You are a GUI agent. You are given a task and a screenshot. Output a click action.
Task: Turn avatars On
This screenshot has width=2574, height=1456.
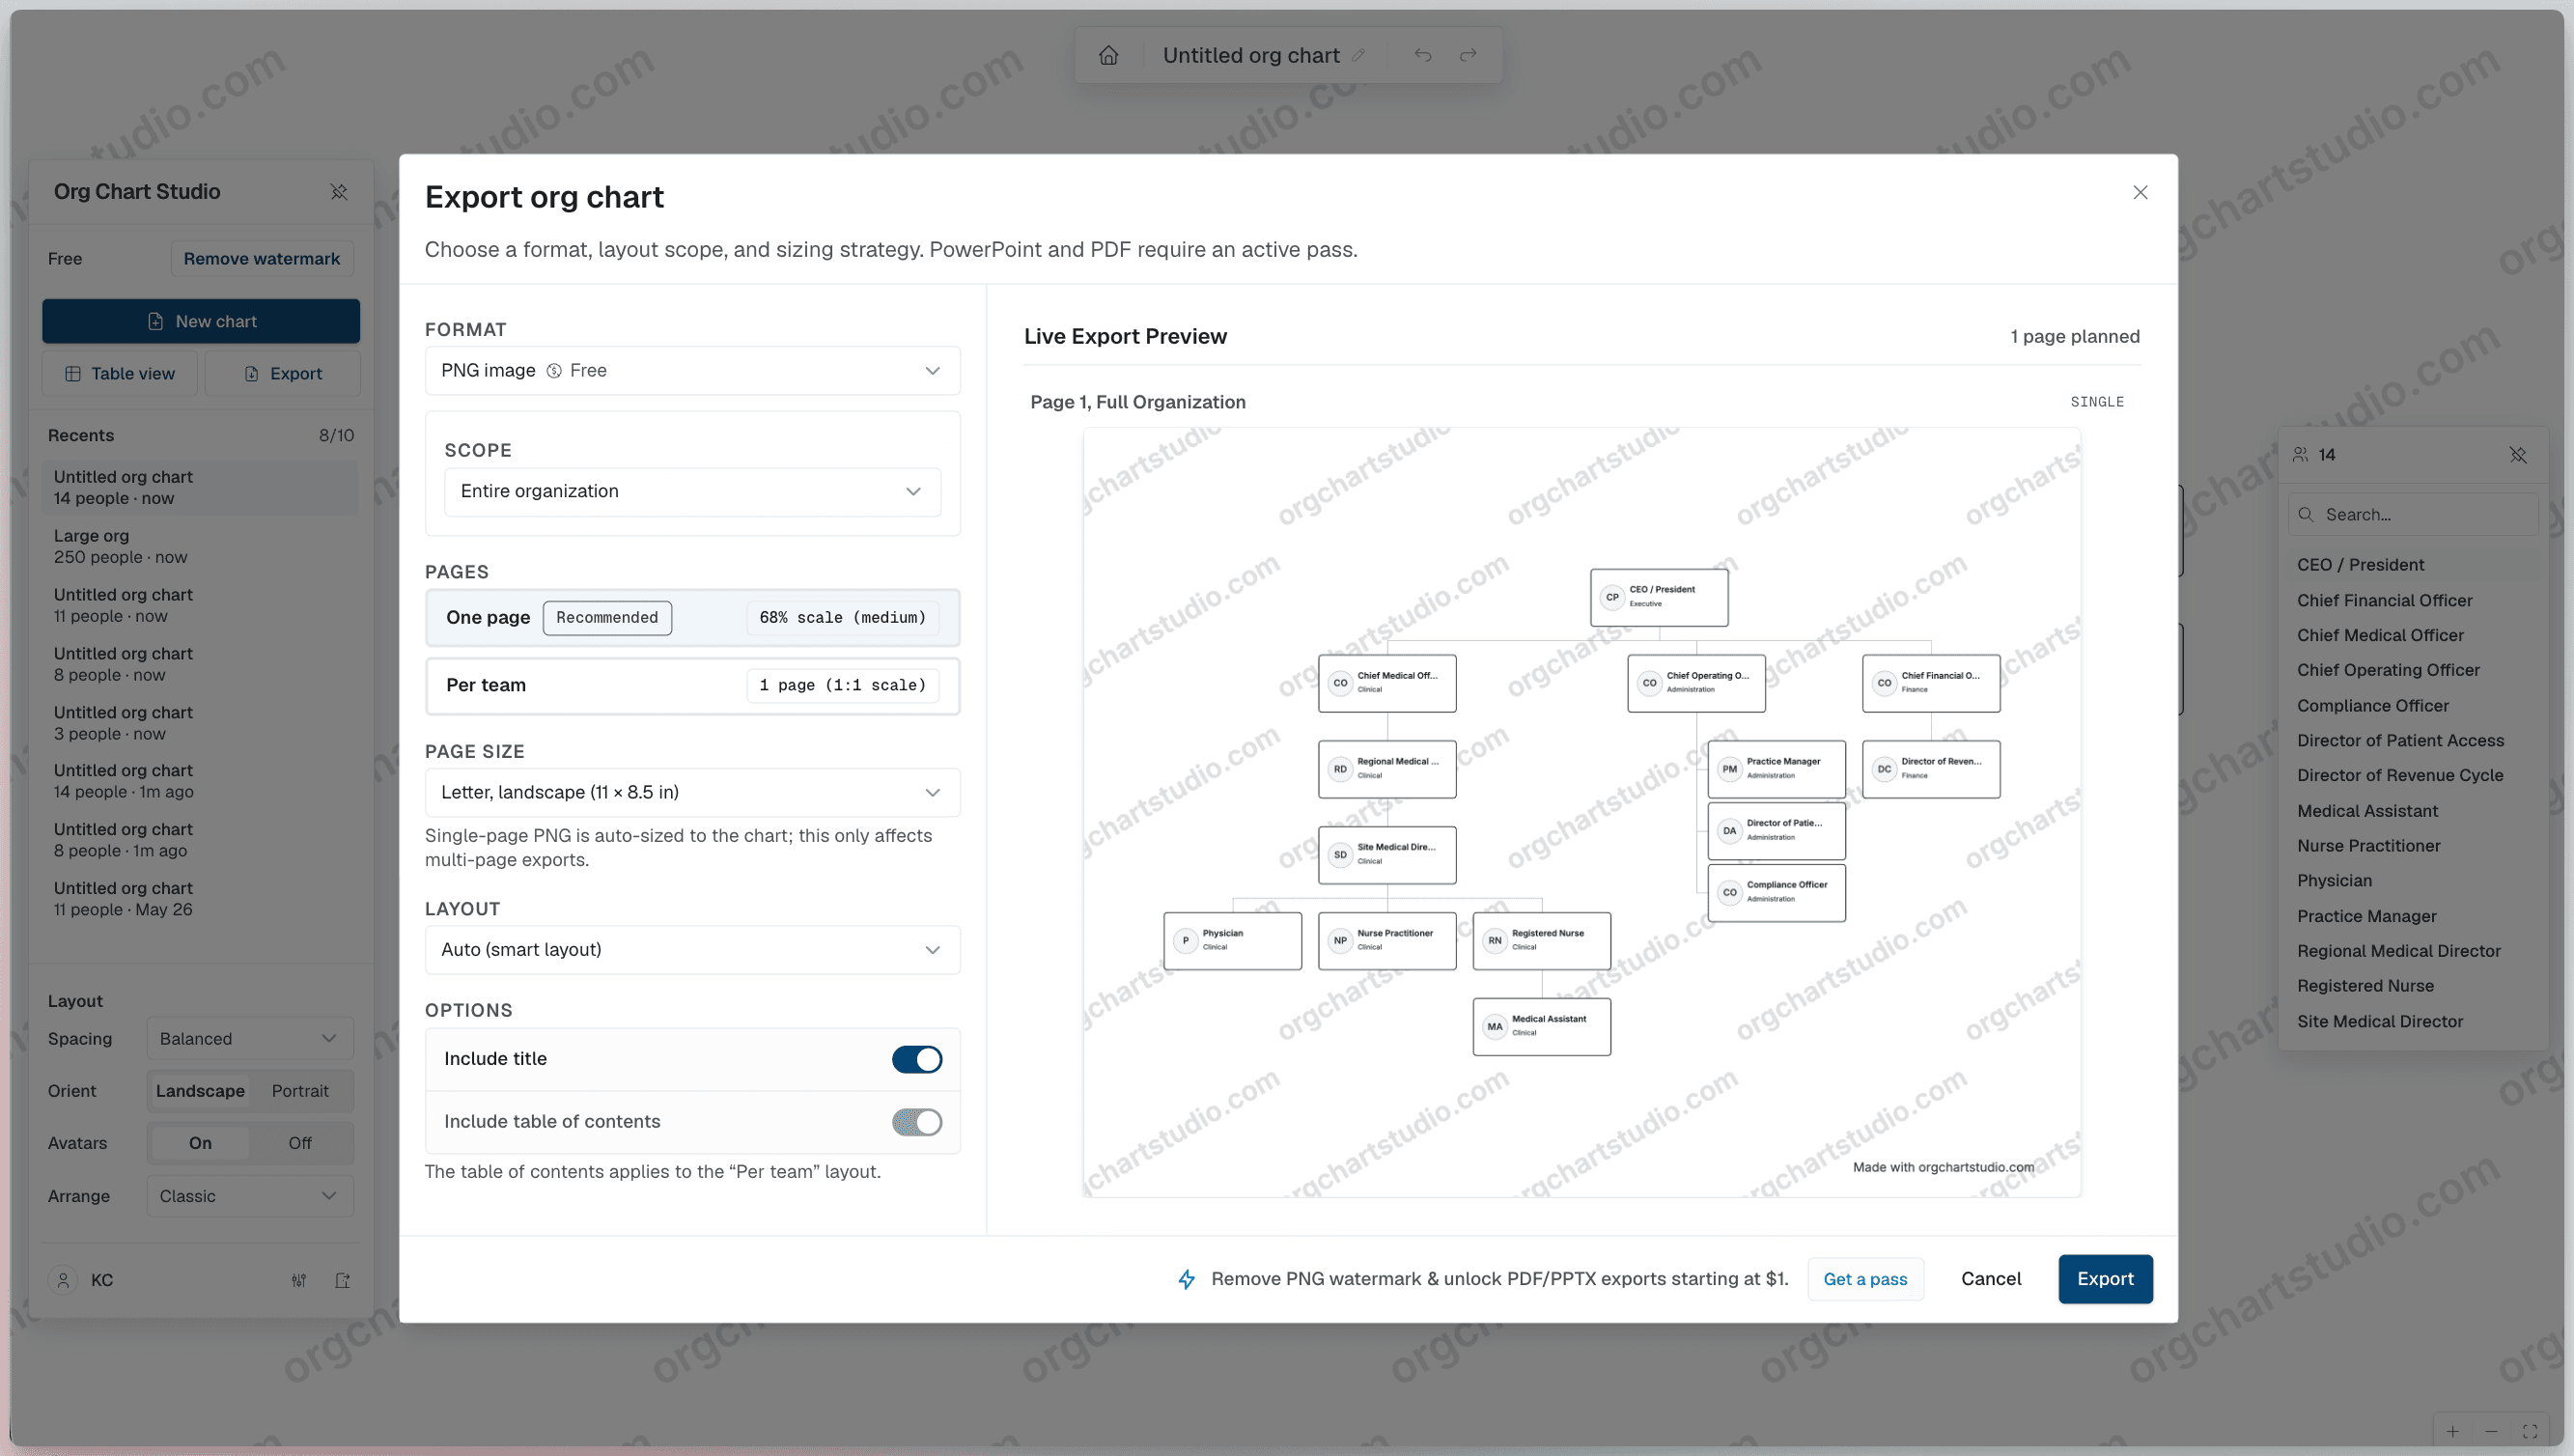click(x=200, y=1143)
